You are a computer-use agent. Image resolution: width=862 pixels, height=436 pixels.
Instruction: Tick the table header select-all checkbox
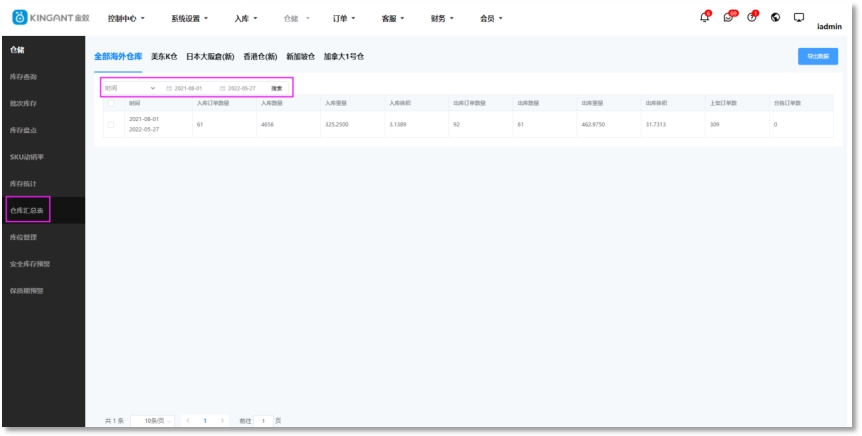pos(111,103)
